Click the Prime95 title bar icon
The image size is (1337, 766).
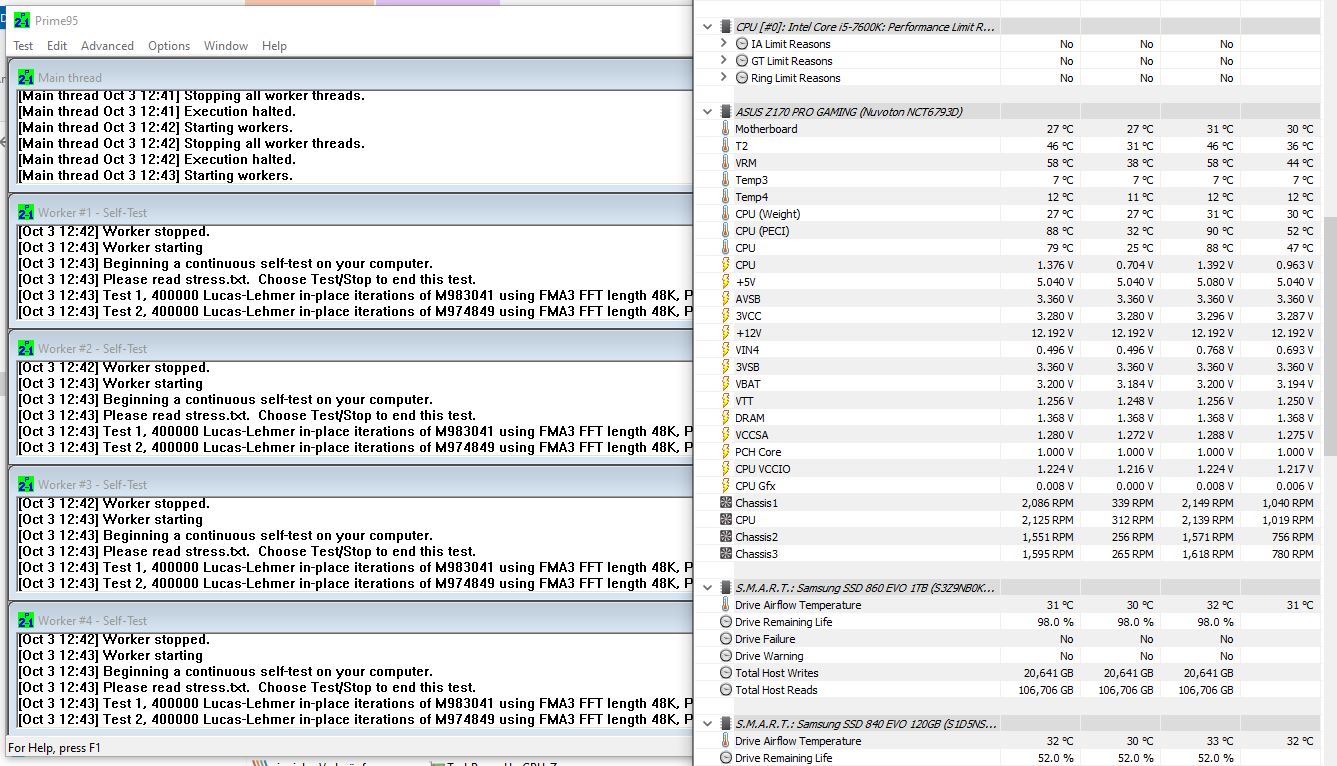point(22,20)
